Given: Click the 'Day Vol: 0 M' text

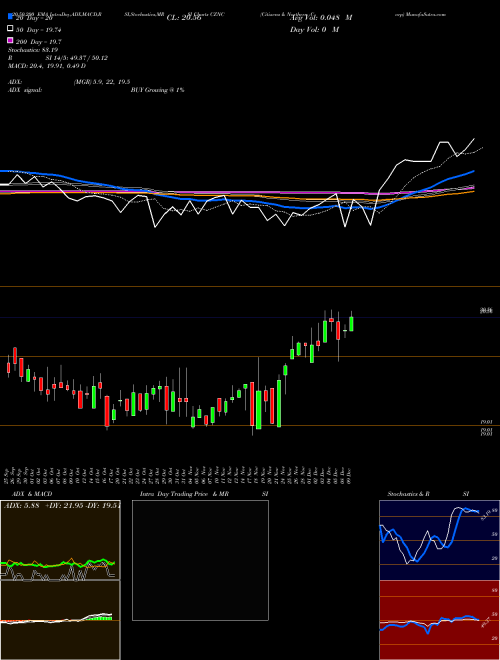Looking at the screenshot, I should point(315,29).
